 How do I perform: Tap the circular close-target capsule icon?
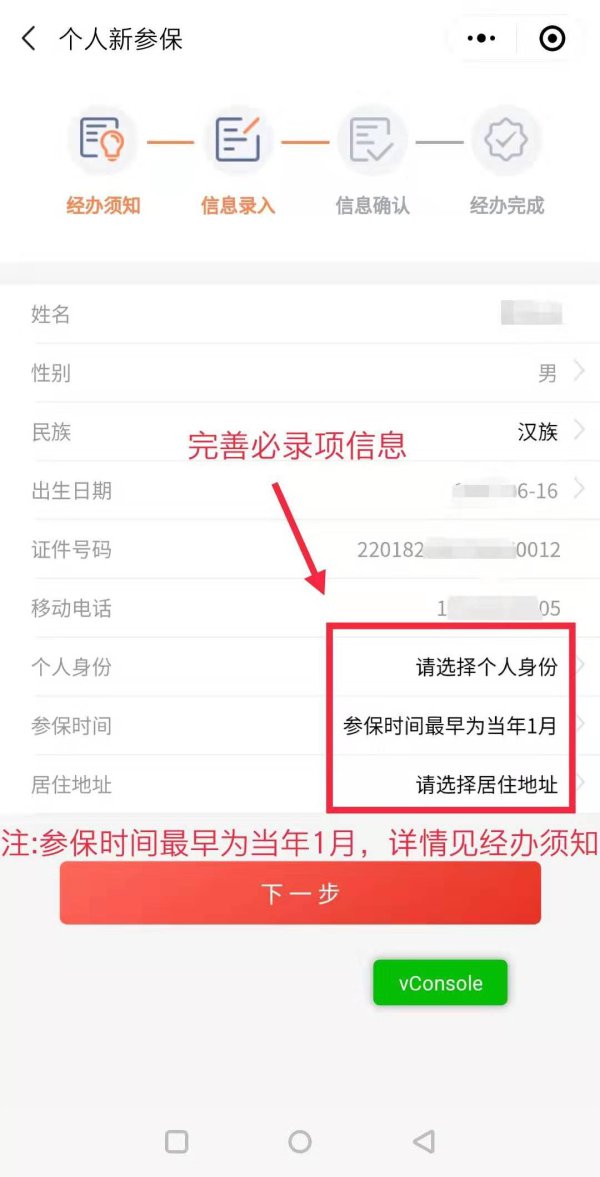(x=553, y=38)
